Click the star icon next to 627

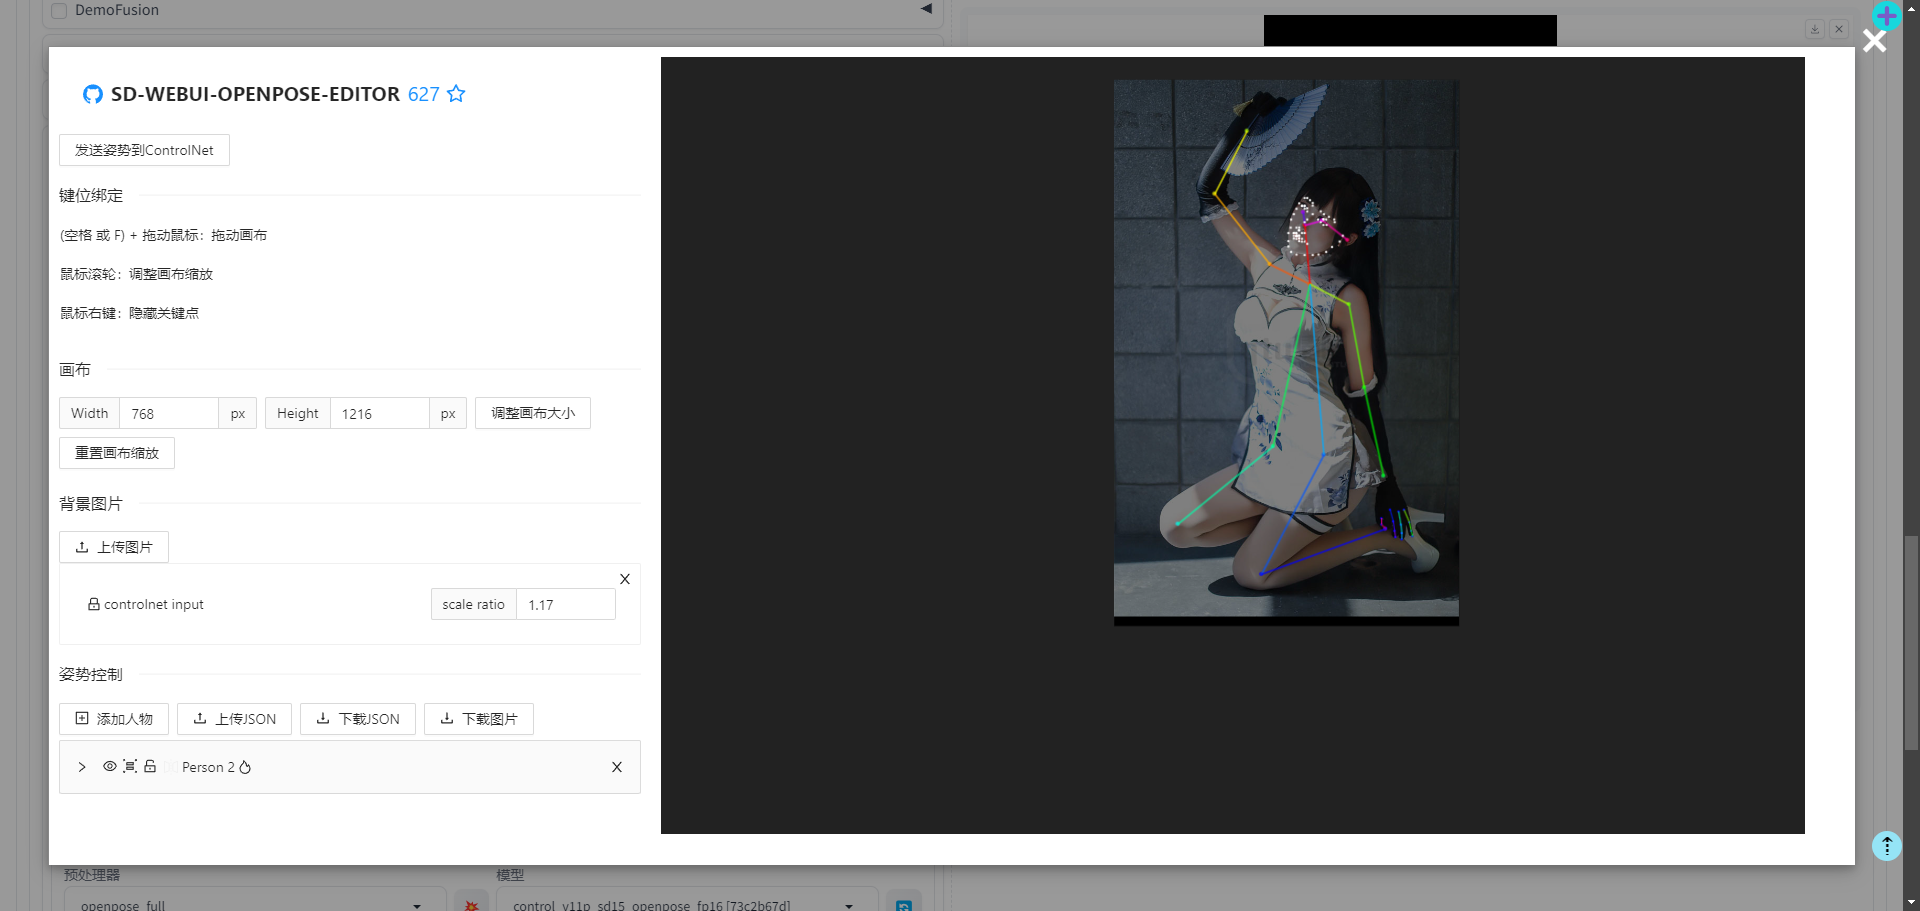(456, 94)
